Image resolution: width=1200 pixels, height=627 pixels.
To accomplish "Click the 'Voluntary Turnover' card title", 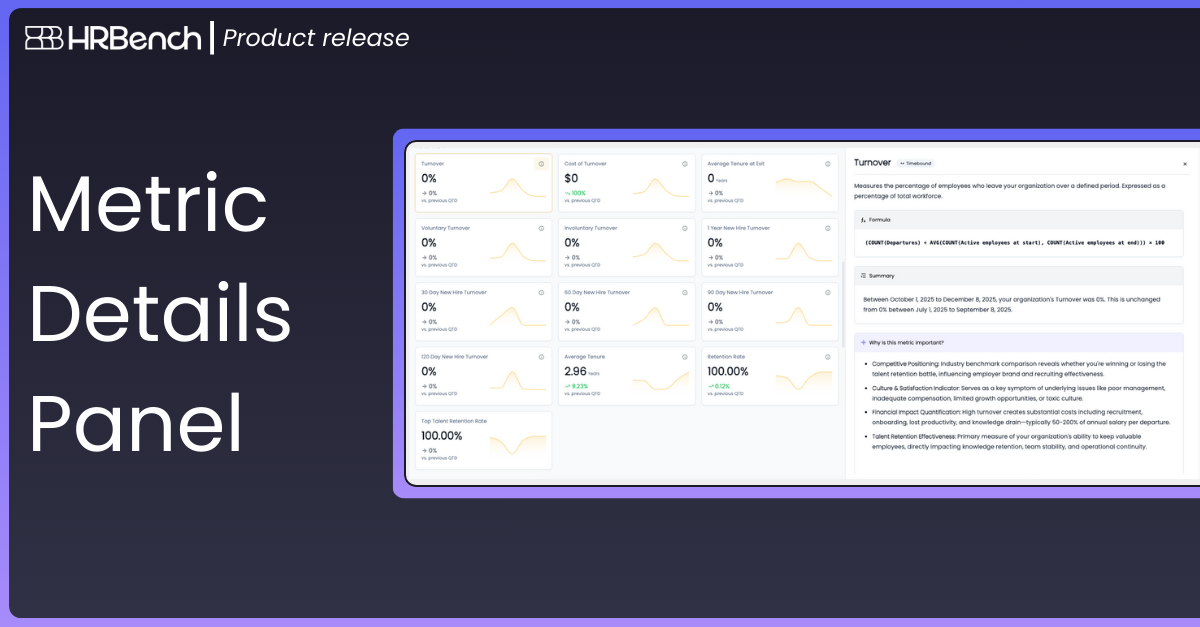I will [445, 228].
